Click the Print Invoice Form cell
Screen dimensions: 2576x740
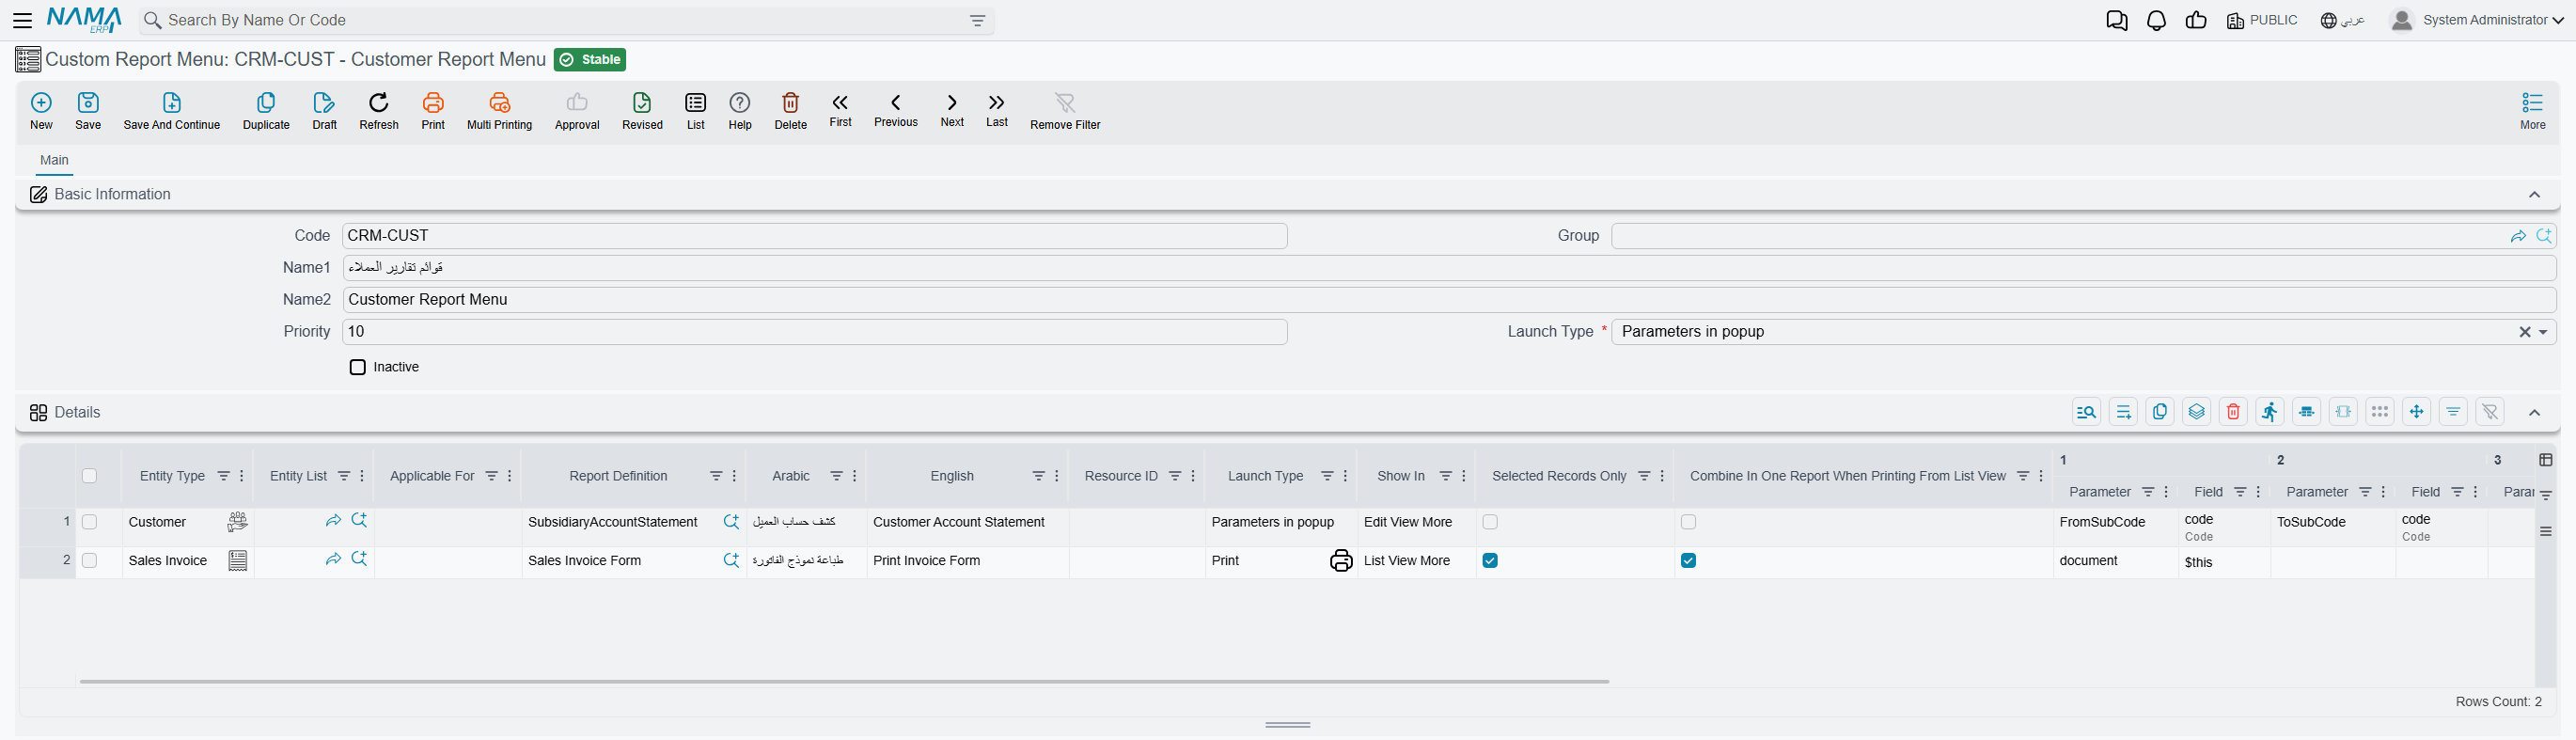967,560
